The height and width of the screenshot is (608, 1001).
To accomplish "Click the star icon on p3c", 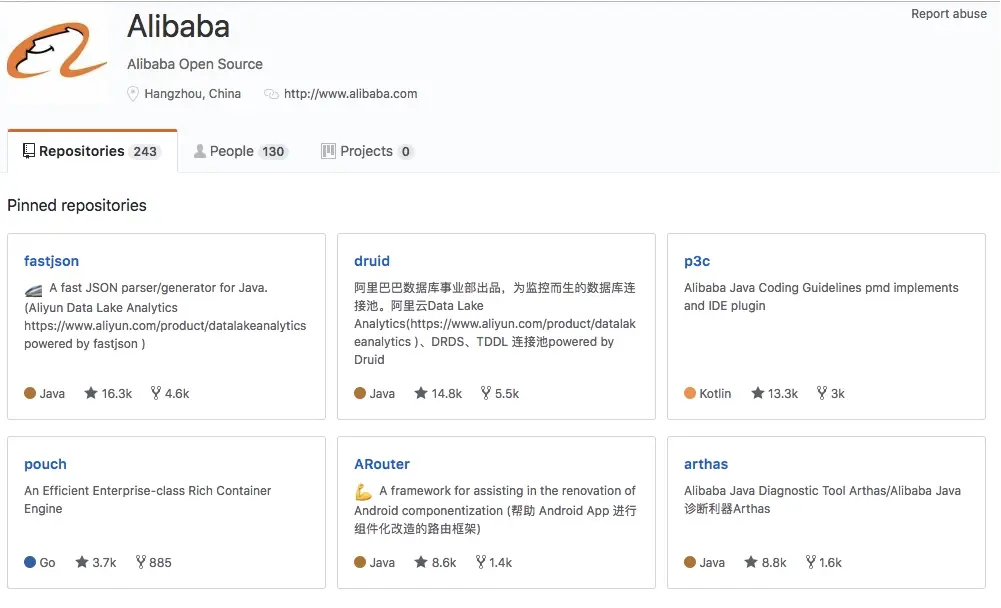I will click(758, 393).
